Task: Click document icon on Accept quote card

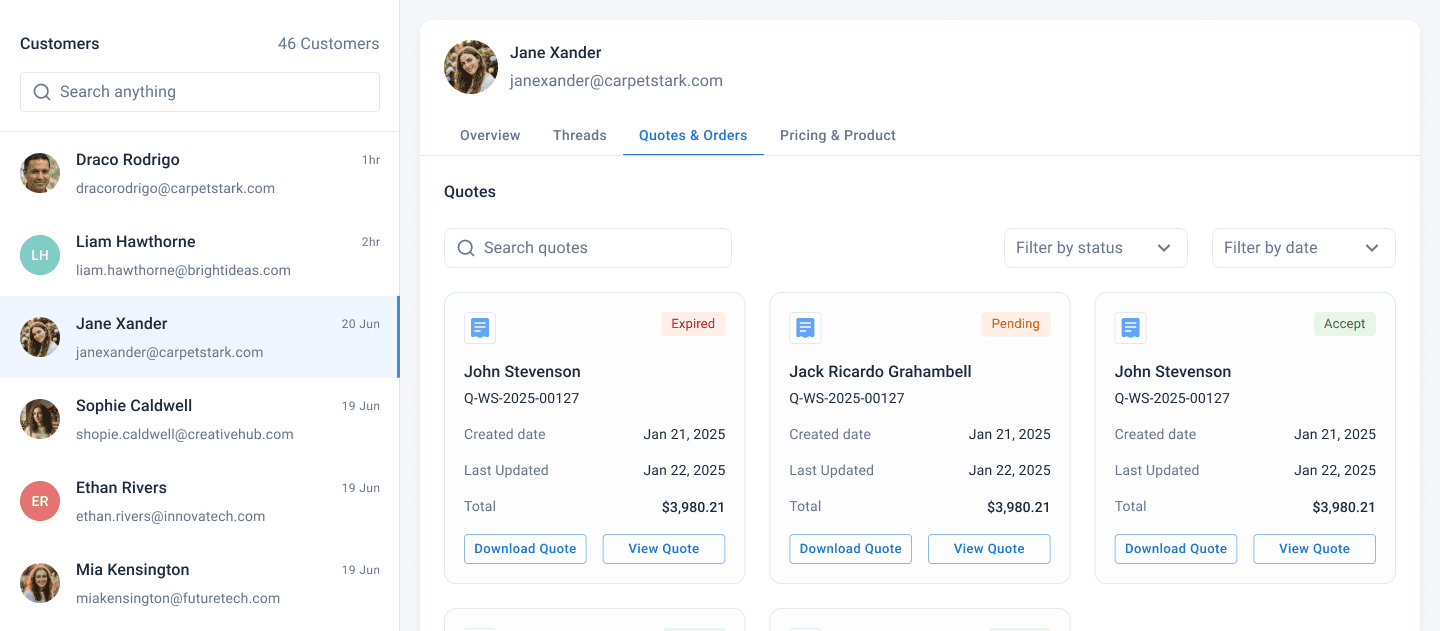Action: pyautogui.click(x=1131, y=327)
